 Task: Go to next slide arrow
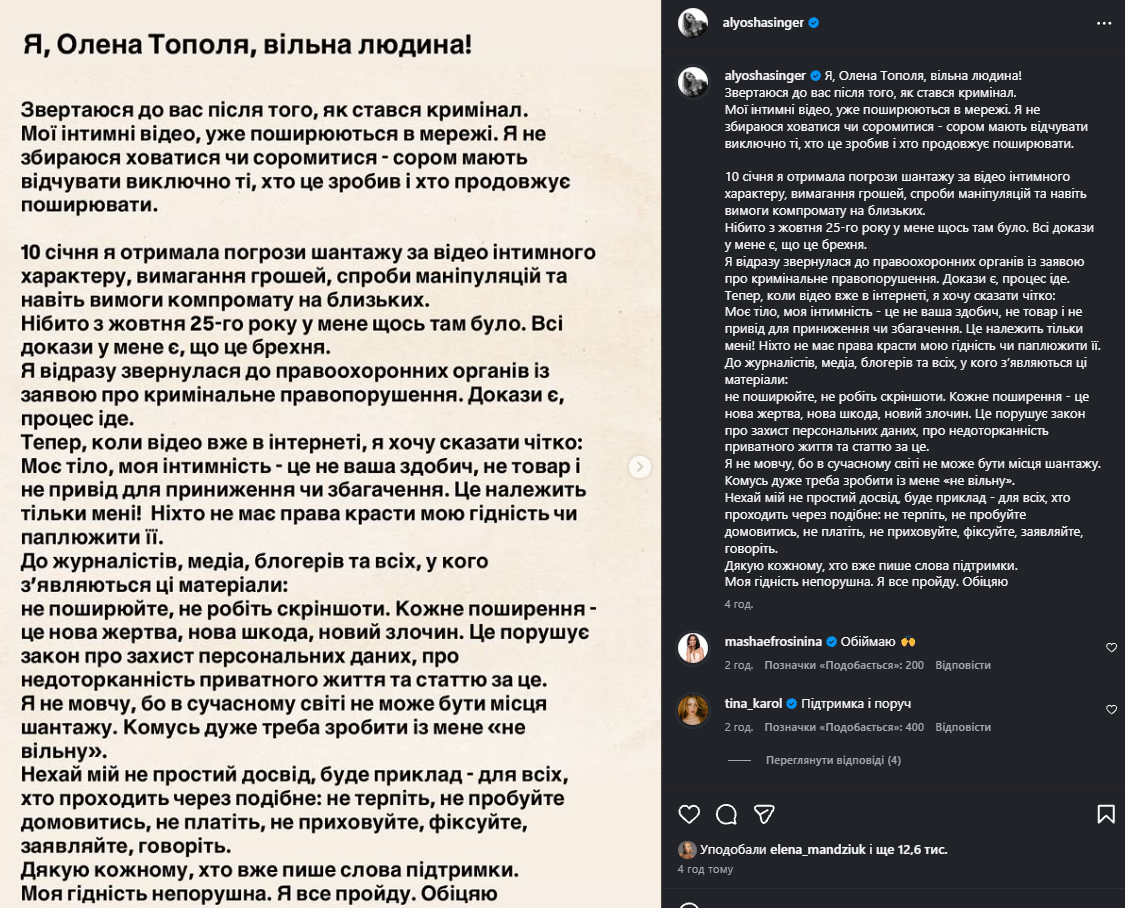pyautogui.click(x=640, y=467)
